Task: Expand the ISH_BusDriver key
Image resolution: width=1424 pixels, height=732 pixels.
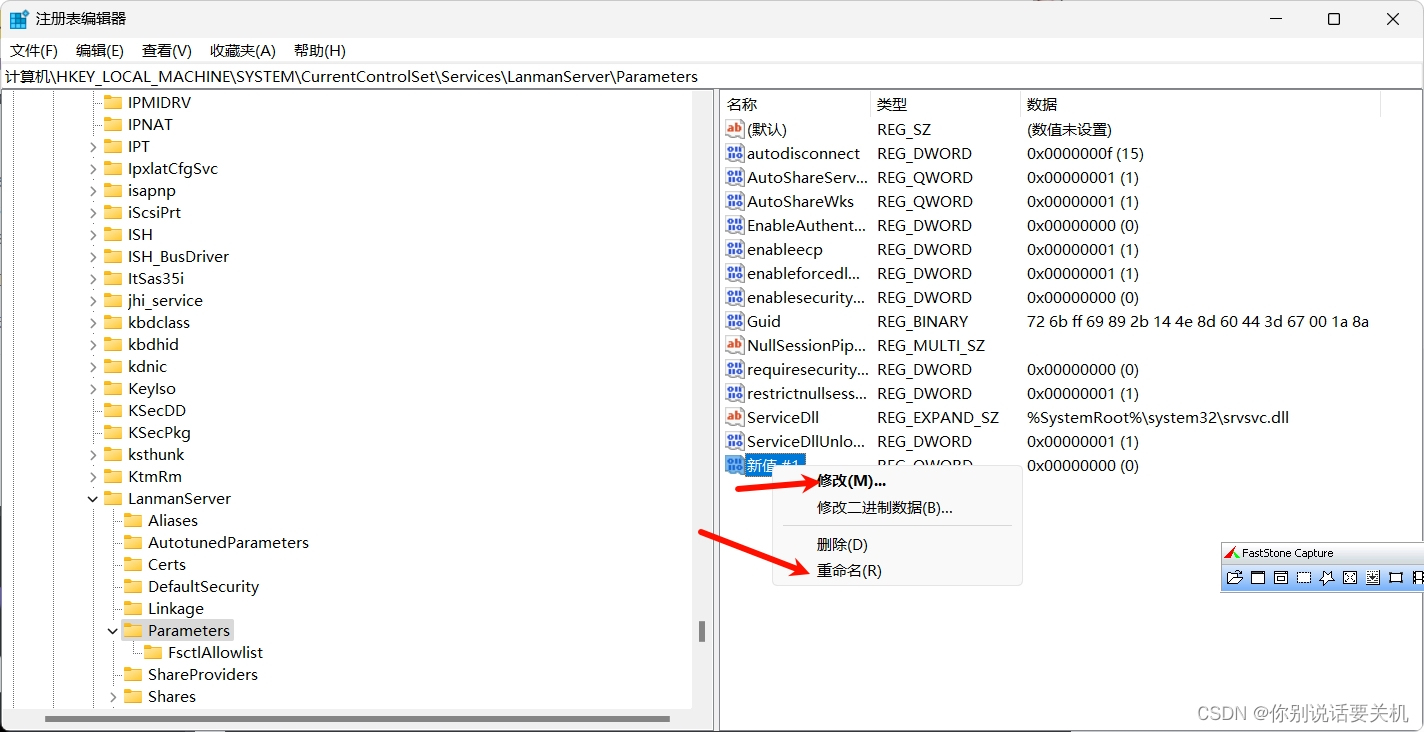Action: [x=93, y=256]
